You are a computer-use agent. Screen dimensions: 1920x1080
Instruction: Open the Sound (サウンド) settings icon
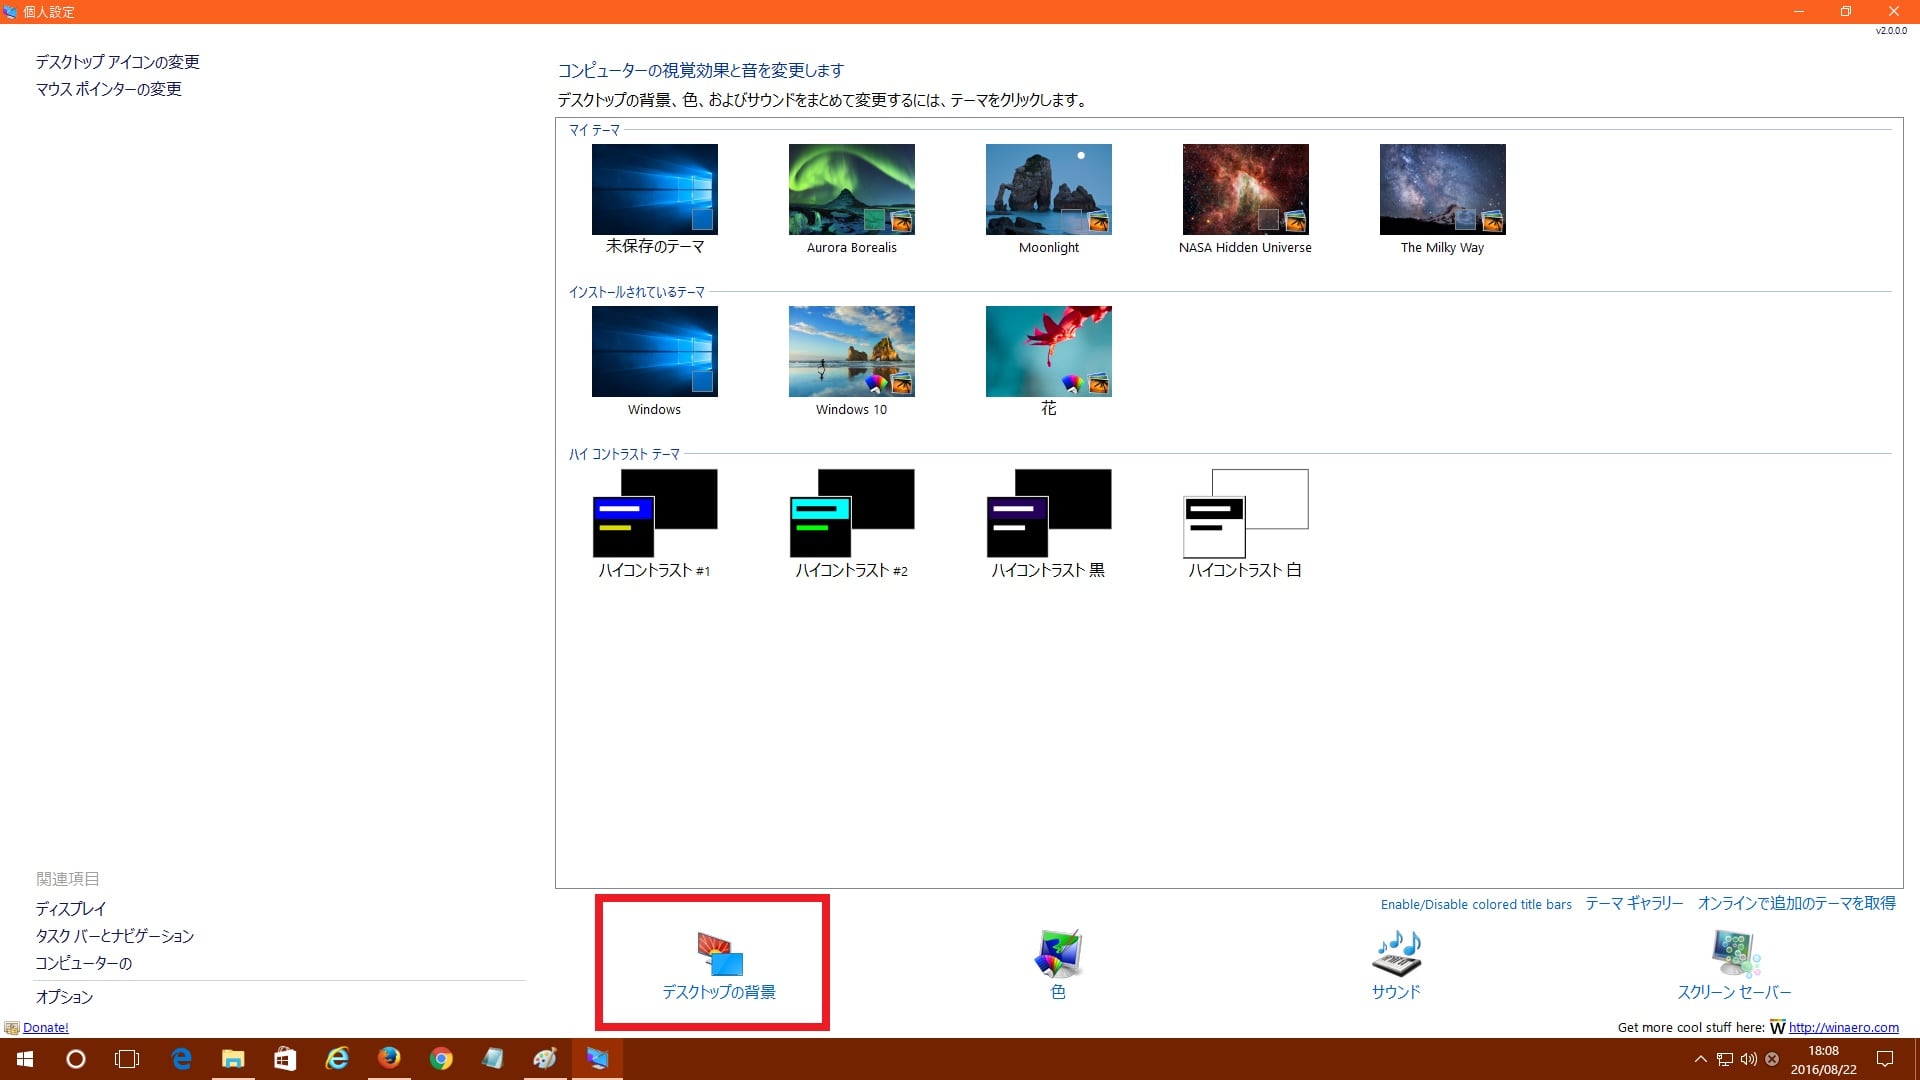(1396, 964)
